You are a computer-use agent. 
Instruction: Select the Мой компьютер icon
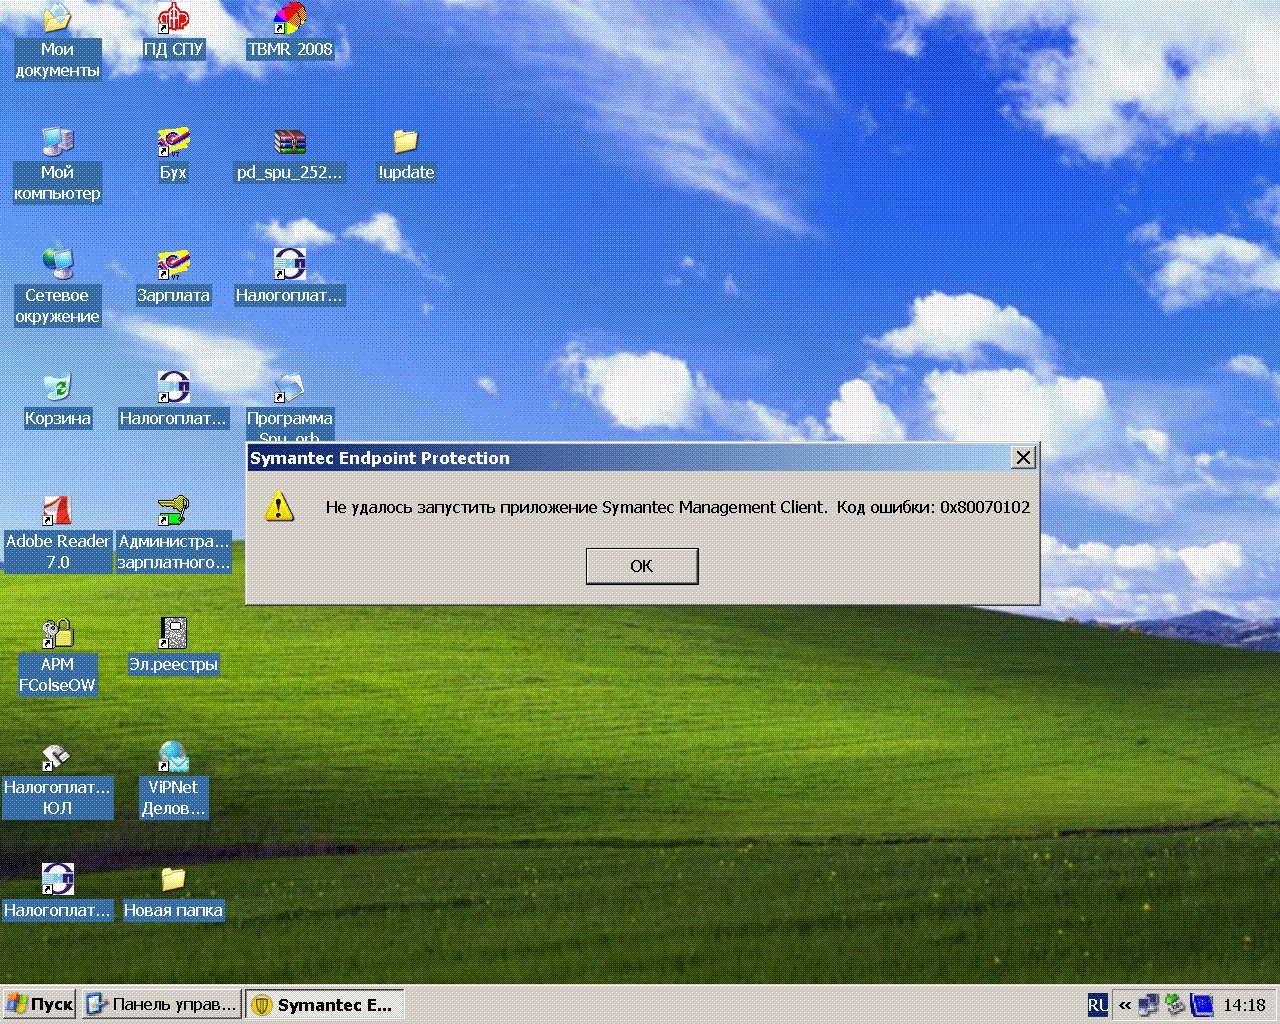pos(57,165)
